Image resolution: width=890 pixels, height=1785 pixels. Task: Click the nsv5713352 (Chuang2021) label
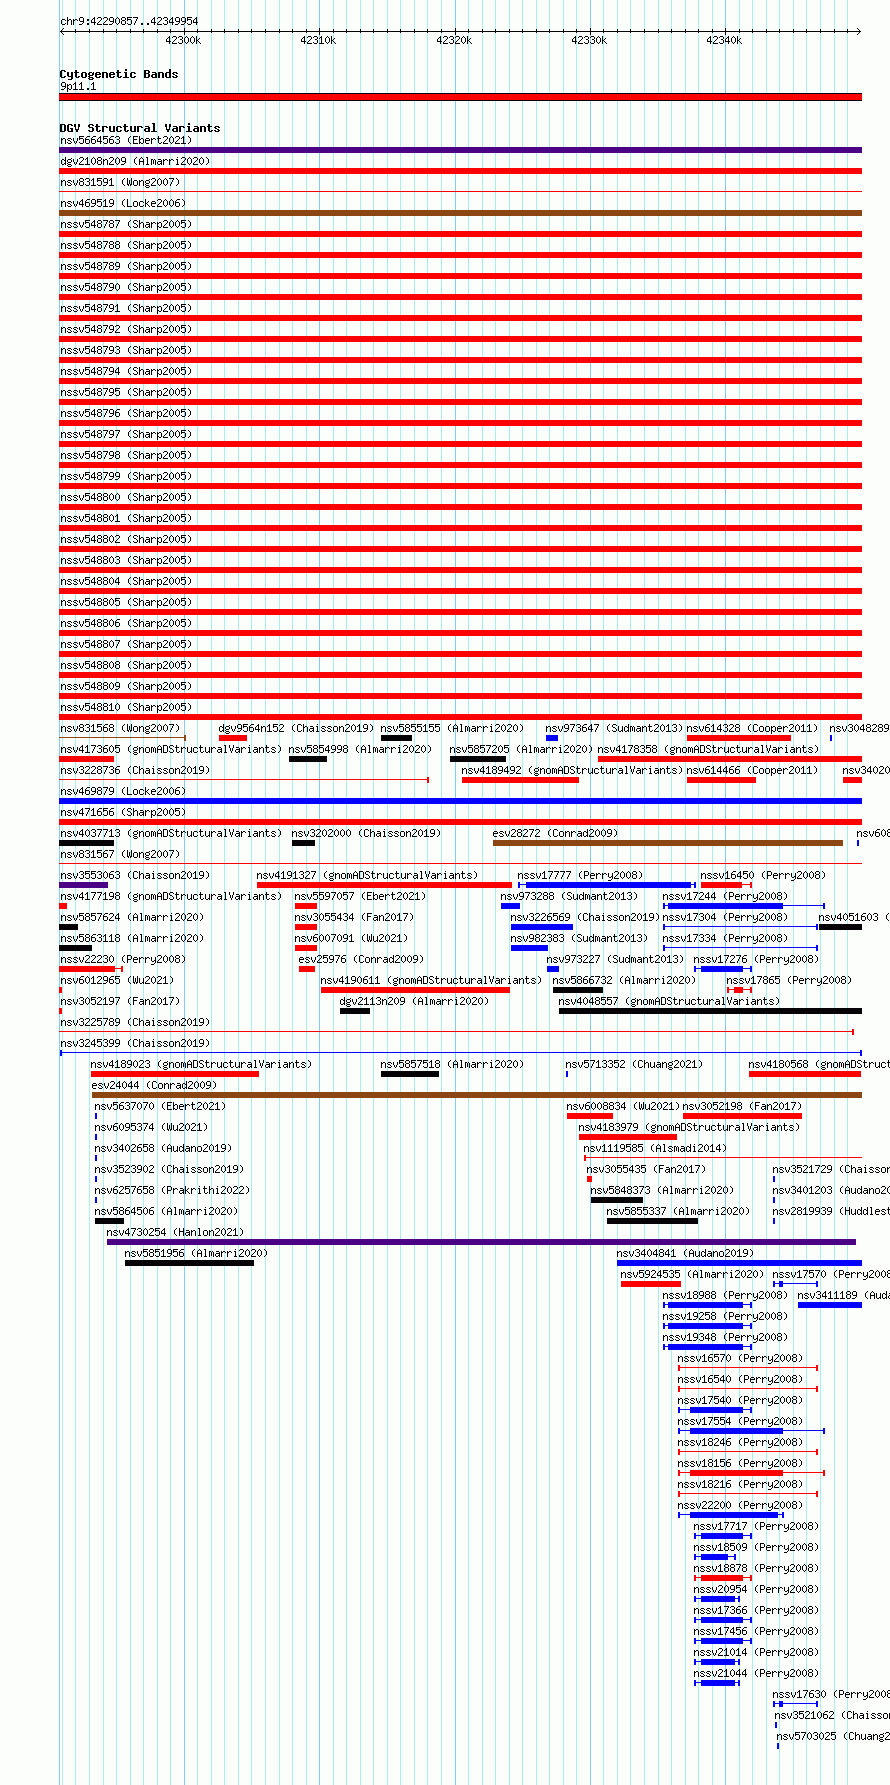pos(634,1064)
